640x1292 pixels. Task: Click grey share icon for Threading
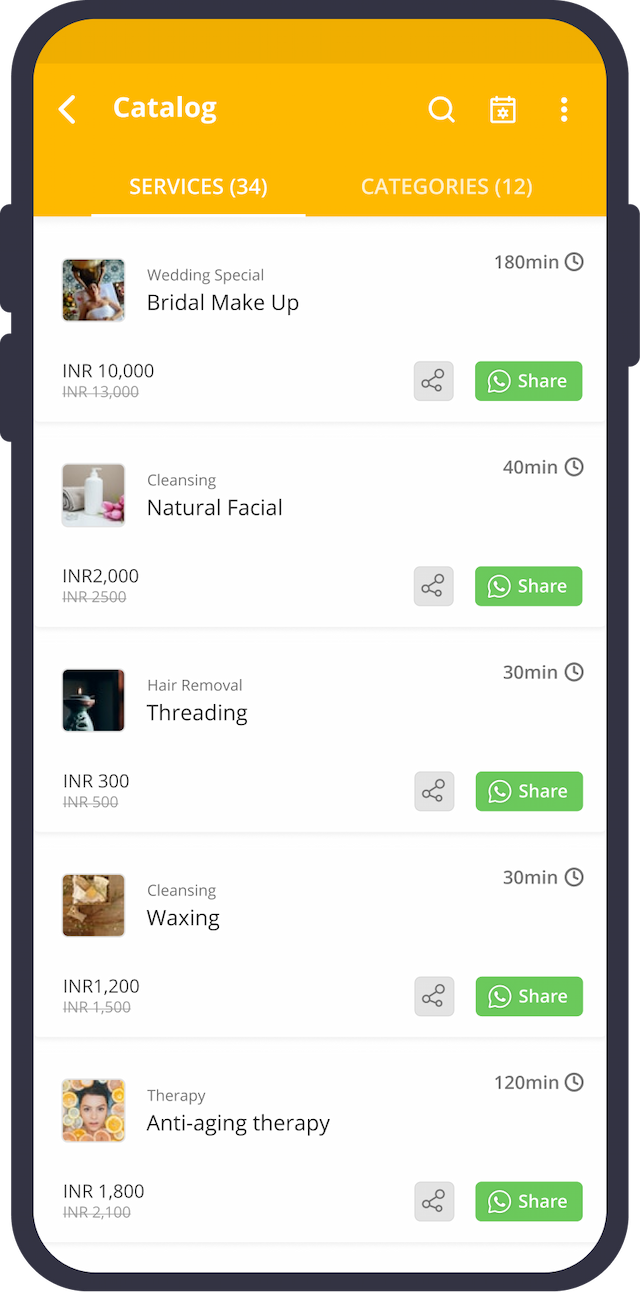point(434,791)
